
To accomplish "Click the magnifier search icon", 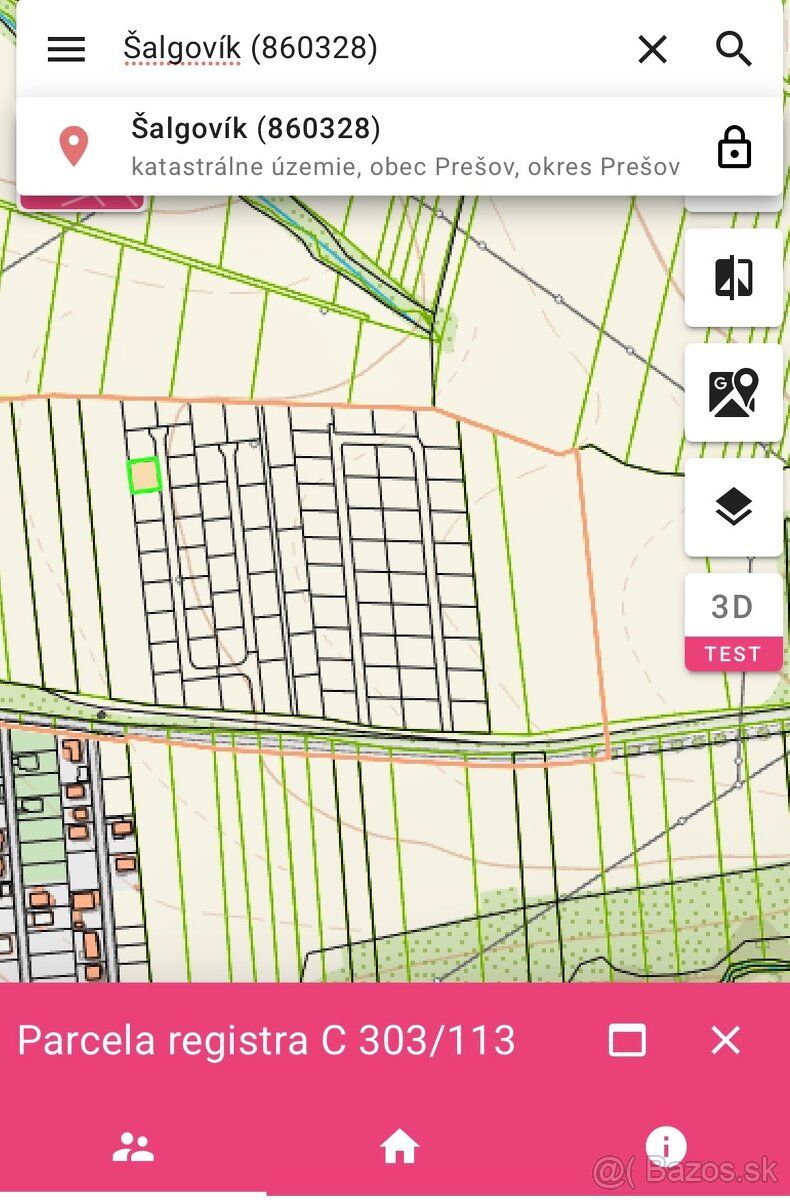I will [734, 48].
